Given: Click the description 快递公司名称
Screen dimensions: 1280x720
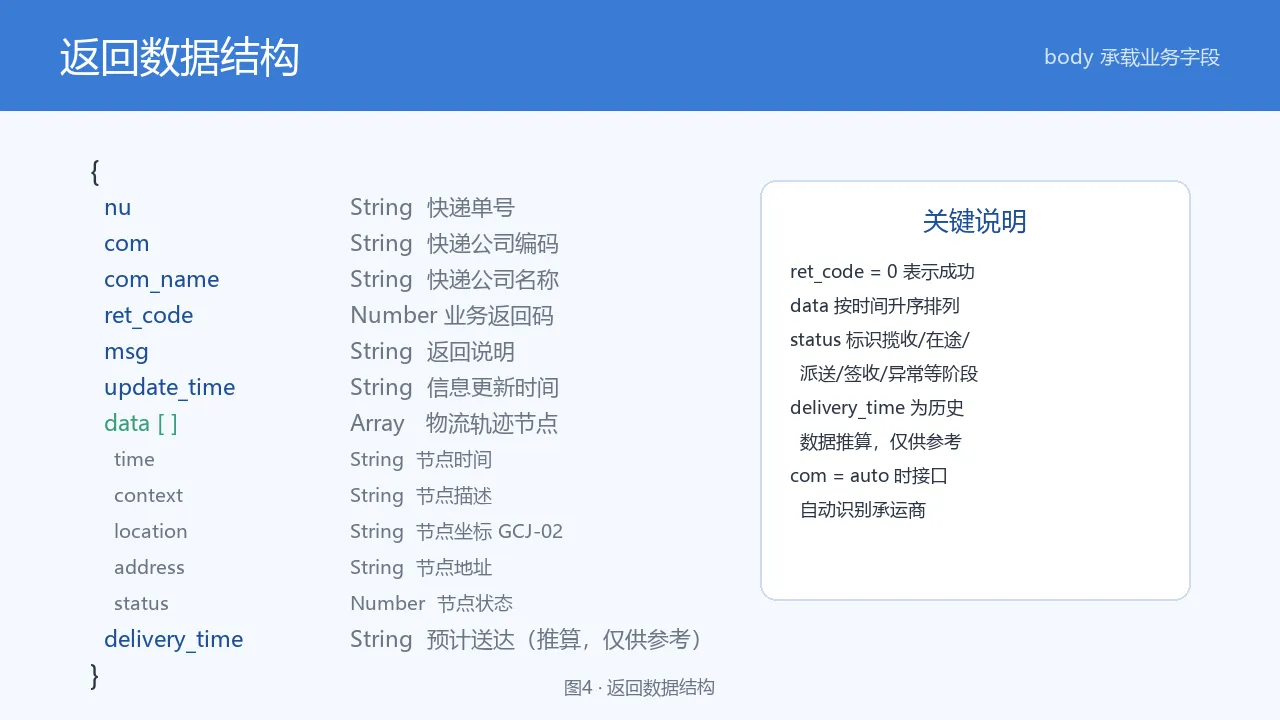Looking at the screenshot, I should click(493, 280).
